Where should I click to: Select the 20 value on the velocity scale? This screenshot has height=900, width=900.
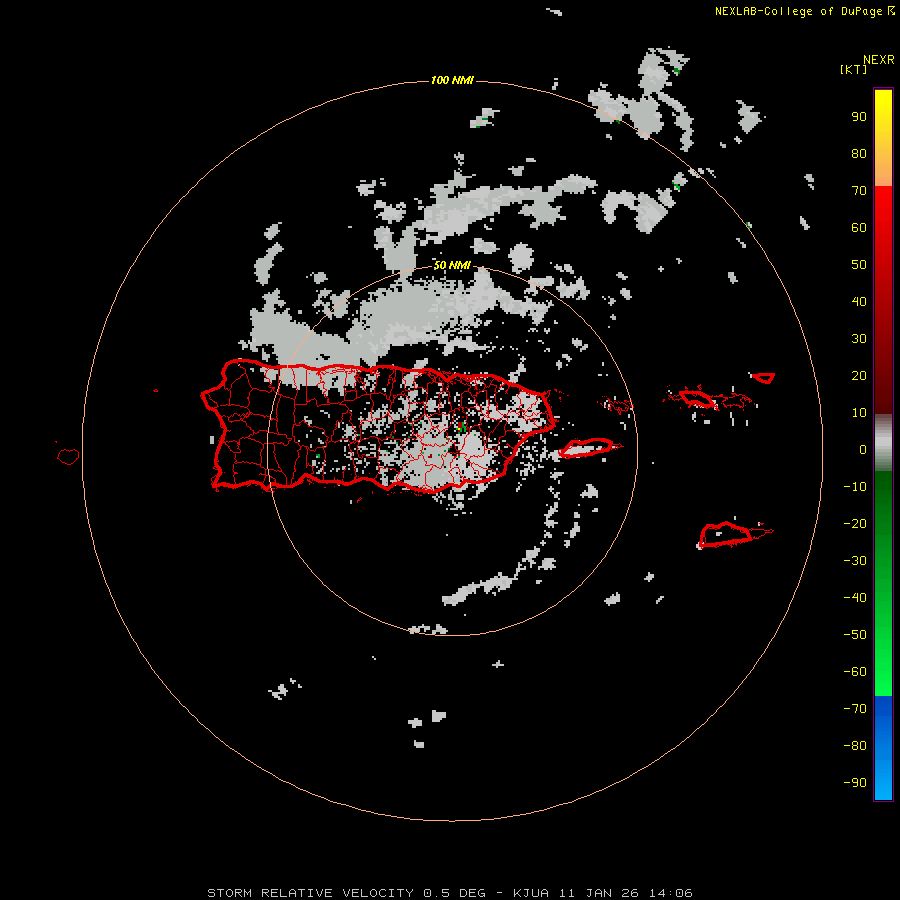click(x=859, y=376)
